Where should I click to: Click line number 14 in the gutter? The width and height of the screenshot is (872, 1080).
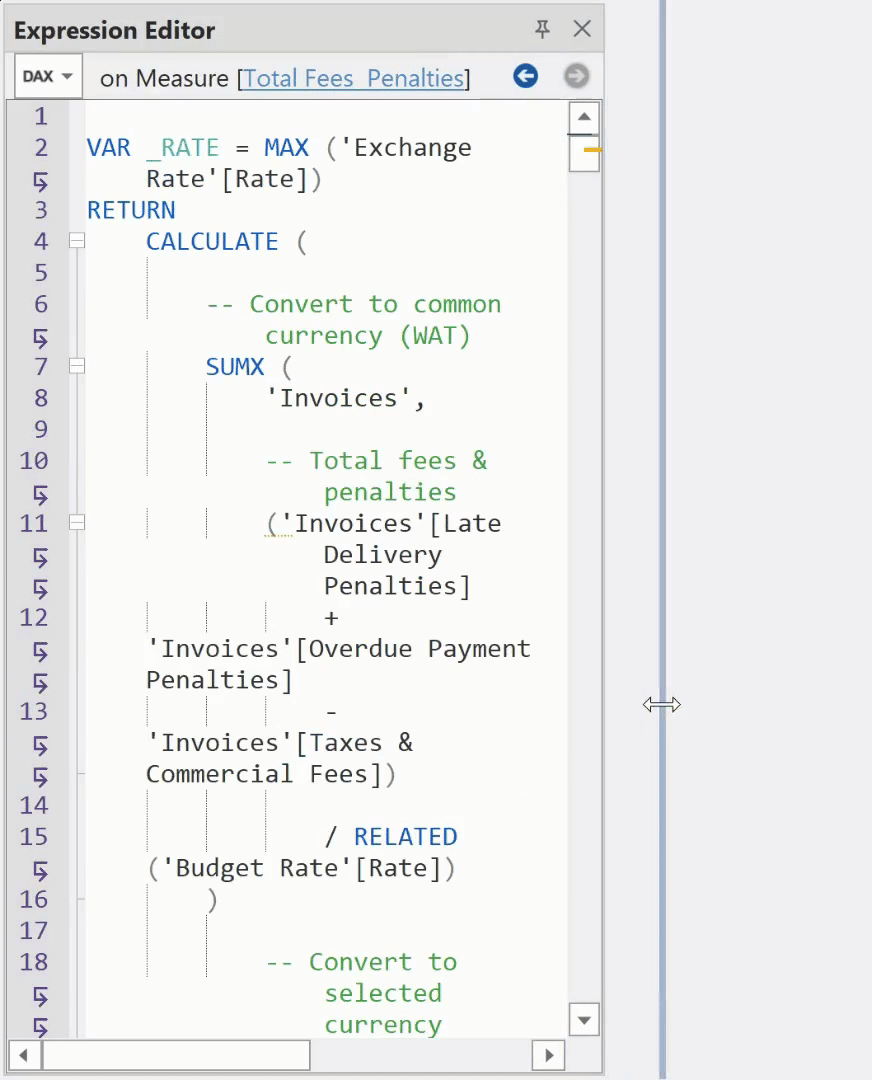(x=34, y=805)
